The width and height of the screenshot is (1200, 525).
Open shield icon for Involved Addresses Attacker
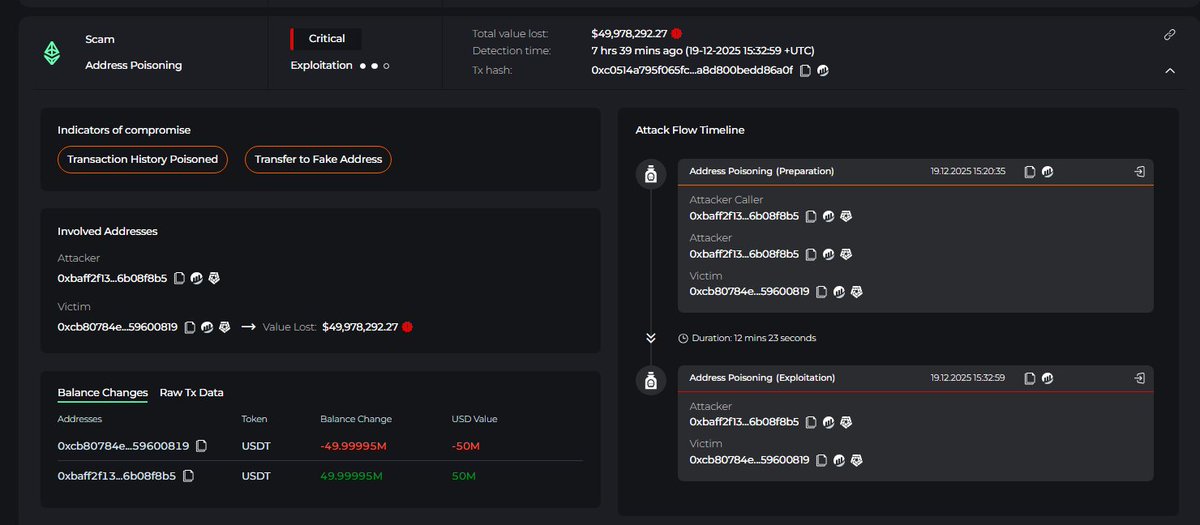click(x=213, y=278)
